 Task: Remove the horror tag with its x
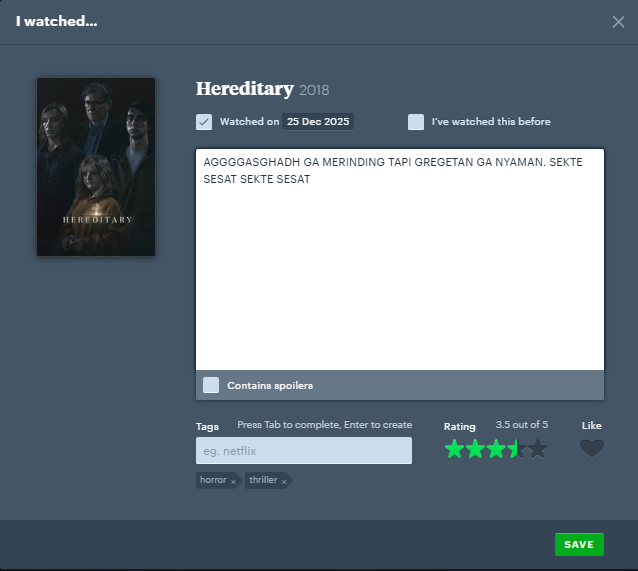coord(233,481)
